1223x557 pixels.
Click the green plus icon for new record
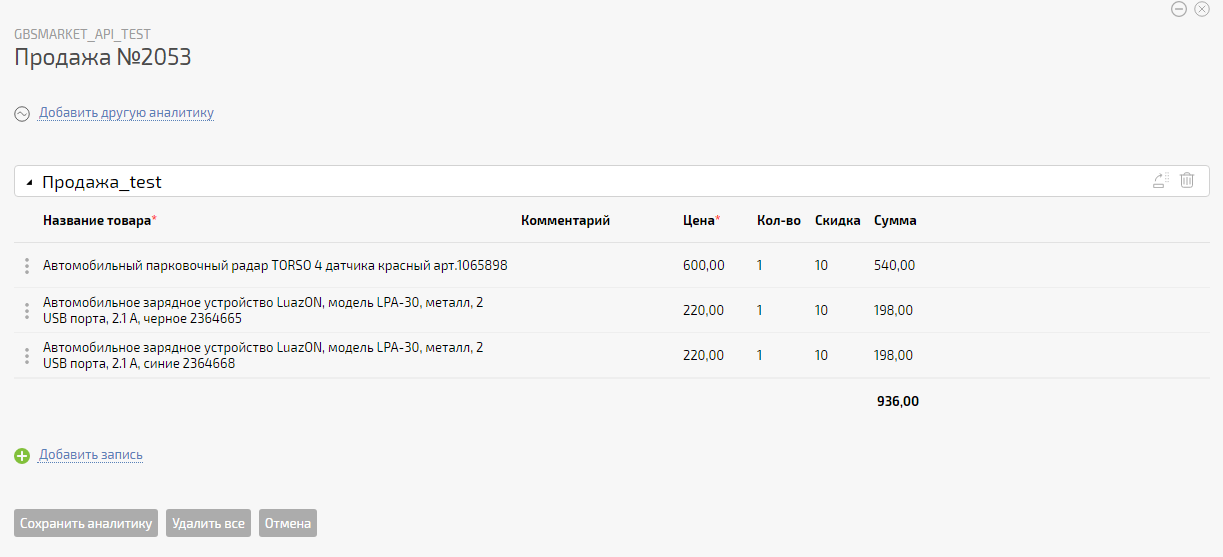(x=22, y=456)
